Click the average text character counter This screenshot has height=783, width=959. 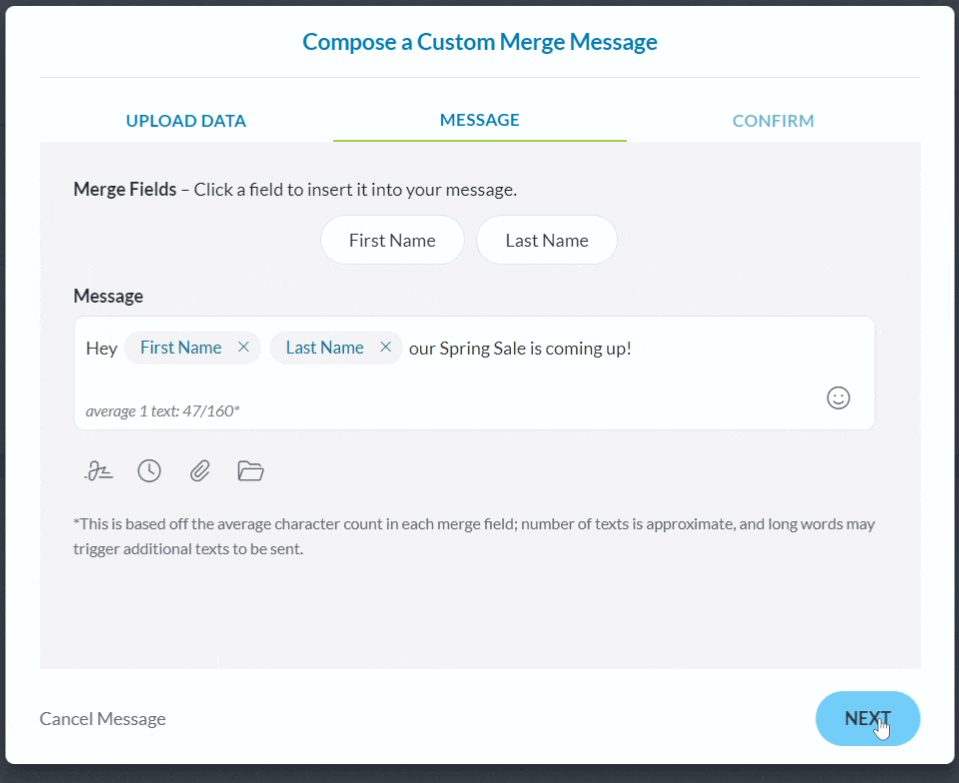[163, 410]
